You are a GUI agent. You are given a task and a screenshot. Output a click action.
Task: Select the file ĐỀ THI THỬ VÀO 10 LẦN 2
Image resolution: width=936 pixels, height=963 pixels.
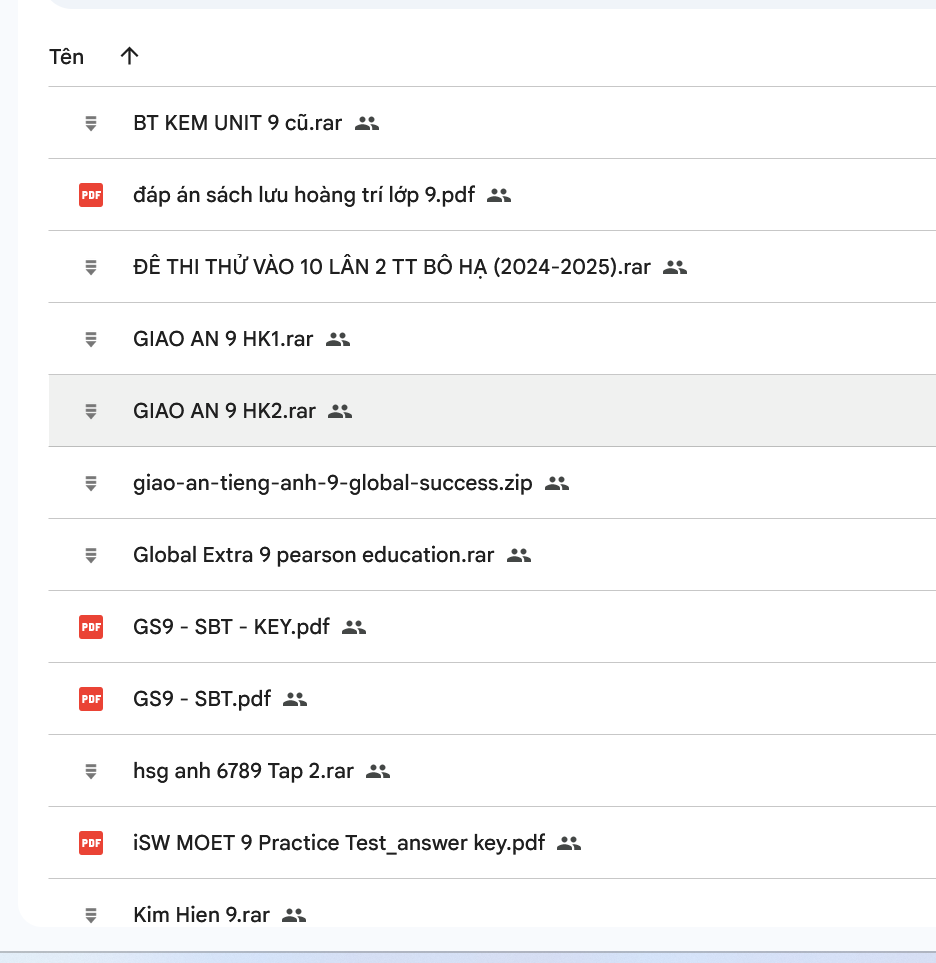click(391, 267)
